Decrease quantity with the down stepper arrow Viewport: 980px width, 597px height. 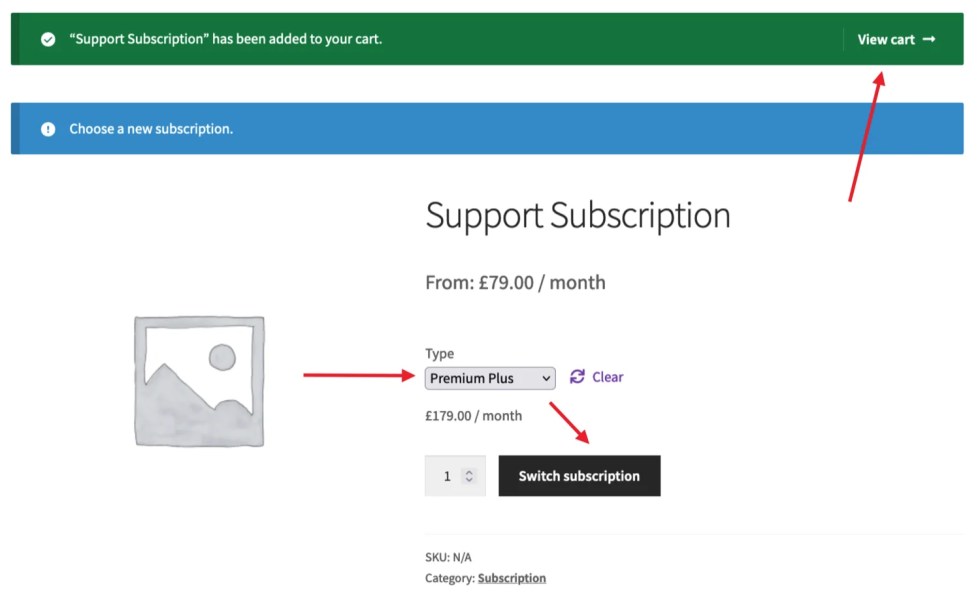[469, 481]
